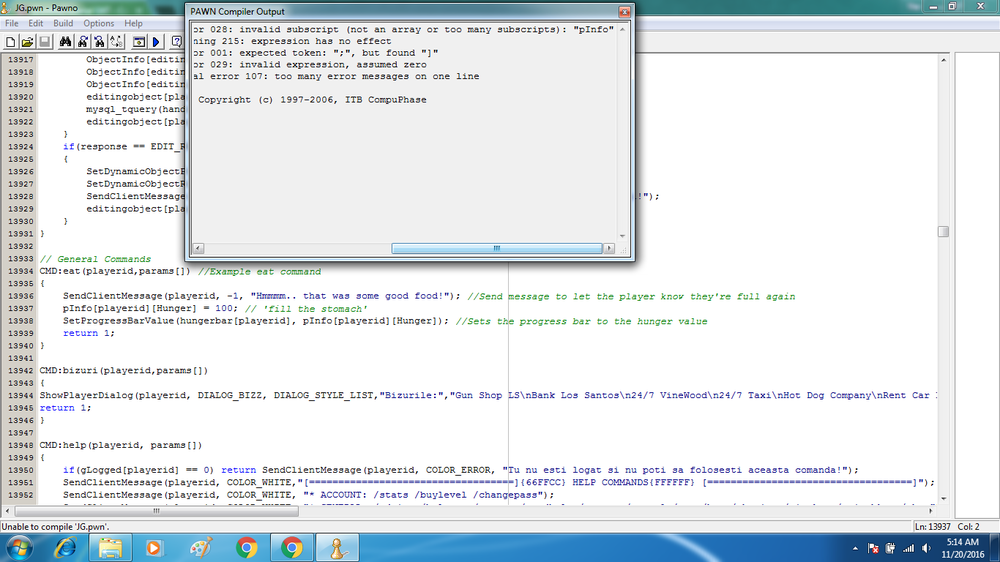
Task: Open the Build menu
Action: click(x=63, y=23)
